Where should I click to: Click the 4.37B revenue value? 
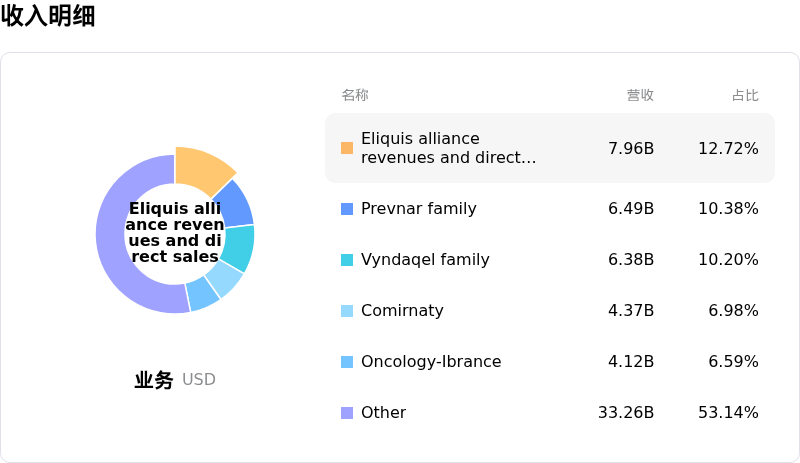pyautogui.click(x=631, y=311)
